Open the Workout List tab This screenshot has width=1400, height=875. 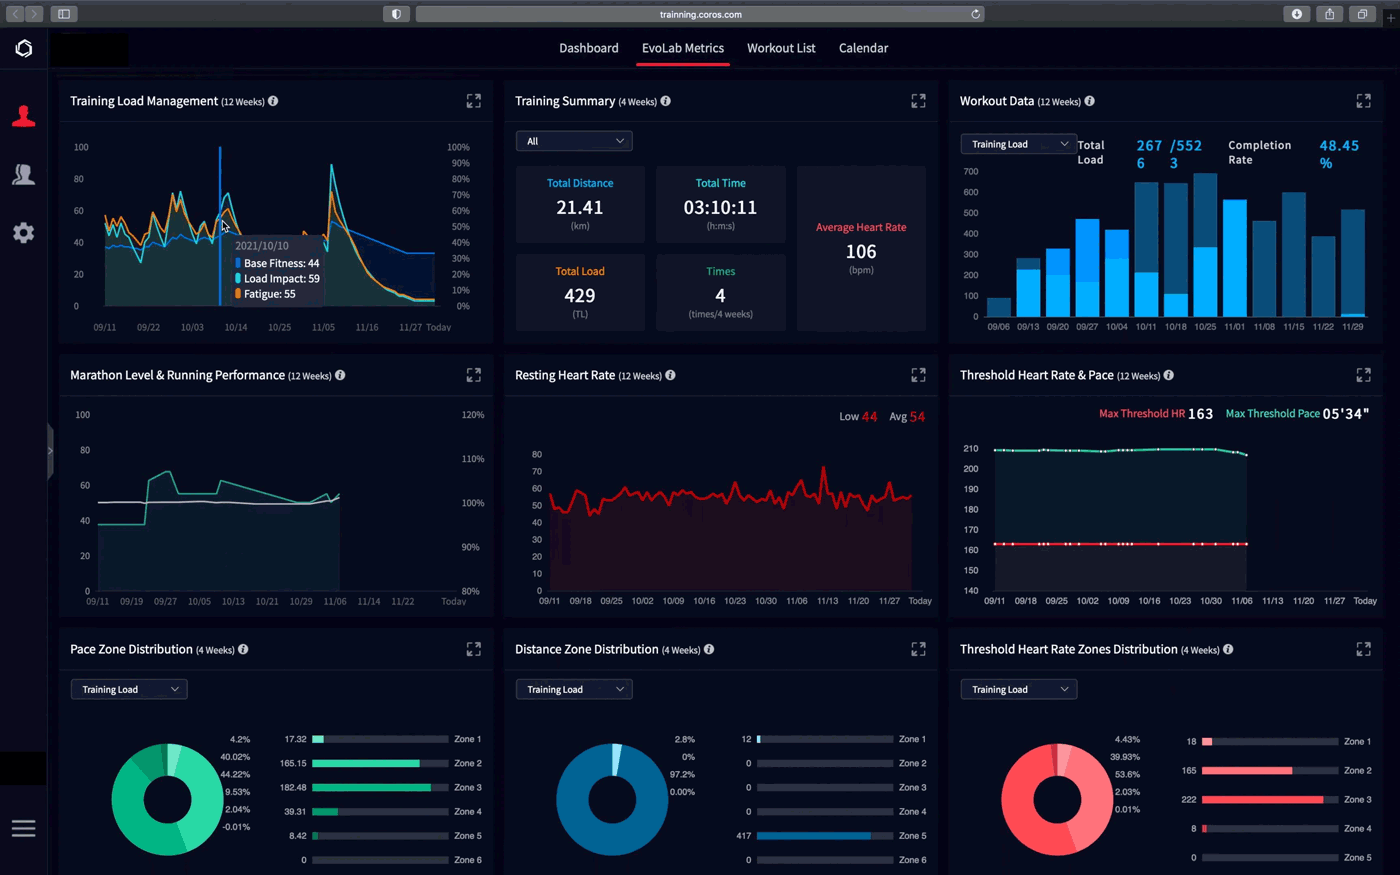(x=781, y=48)
